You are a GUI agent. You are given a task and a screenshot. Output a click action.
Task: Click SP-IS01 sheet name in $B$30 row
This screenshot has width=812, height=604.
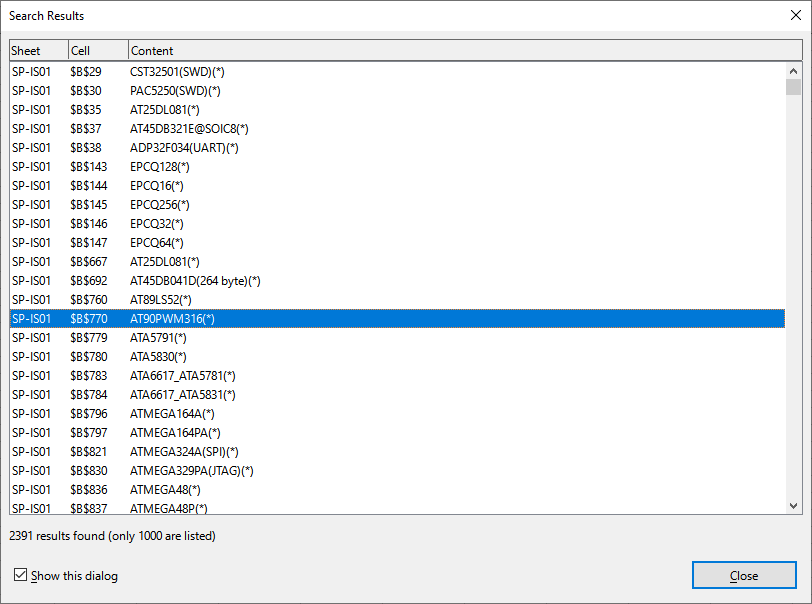(32, 91)
